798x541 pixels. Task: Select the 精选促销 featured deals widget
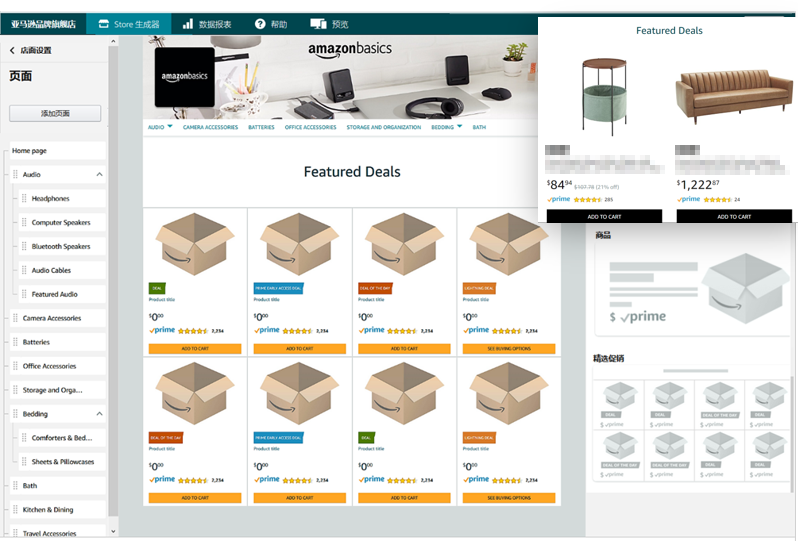point(691,423)
